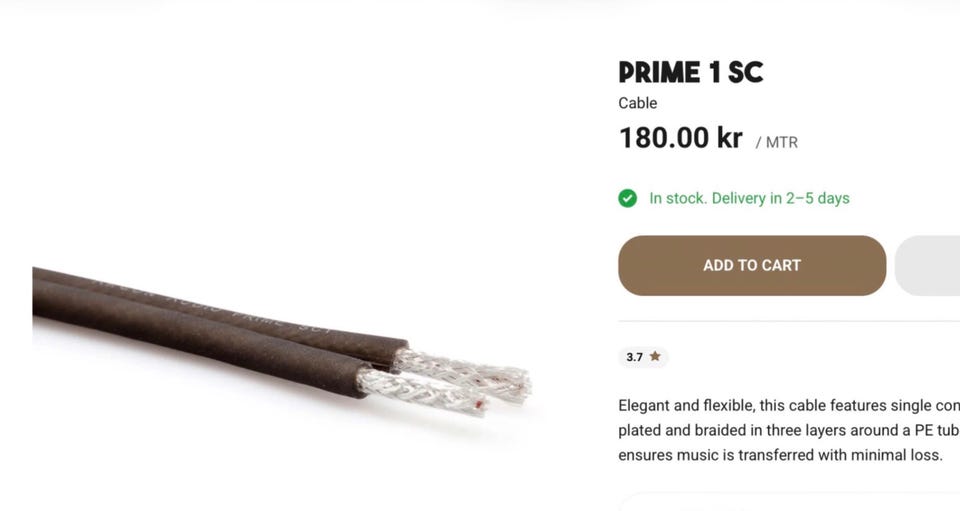The width and height of the screenshot is (960, 511).
Task: Click the grey button beside Add to Cart
Action: (928, 266)
